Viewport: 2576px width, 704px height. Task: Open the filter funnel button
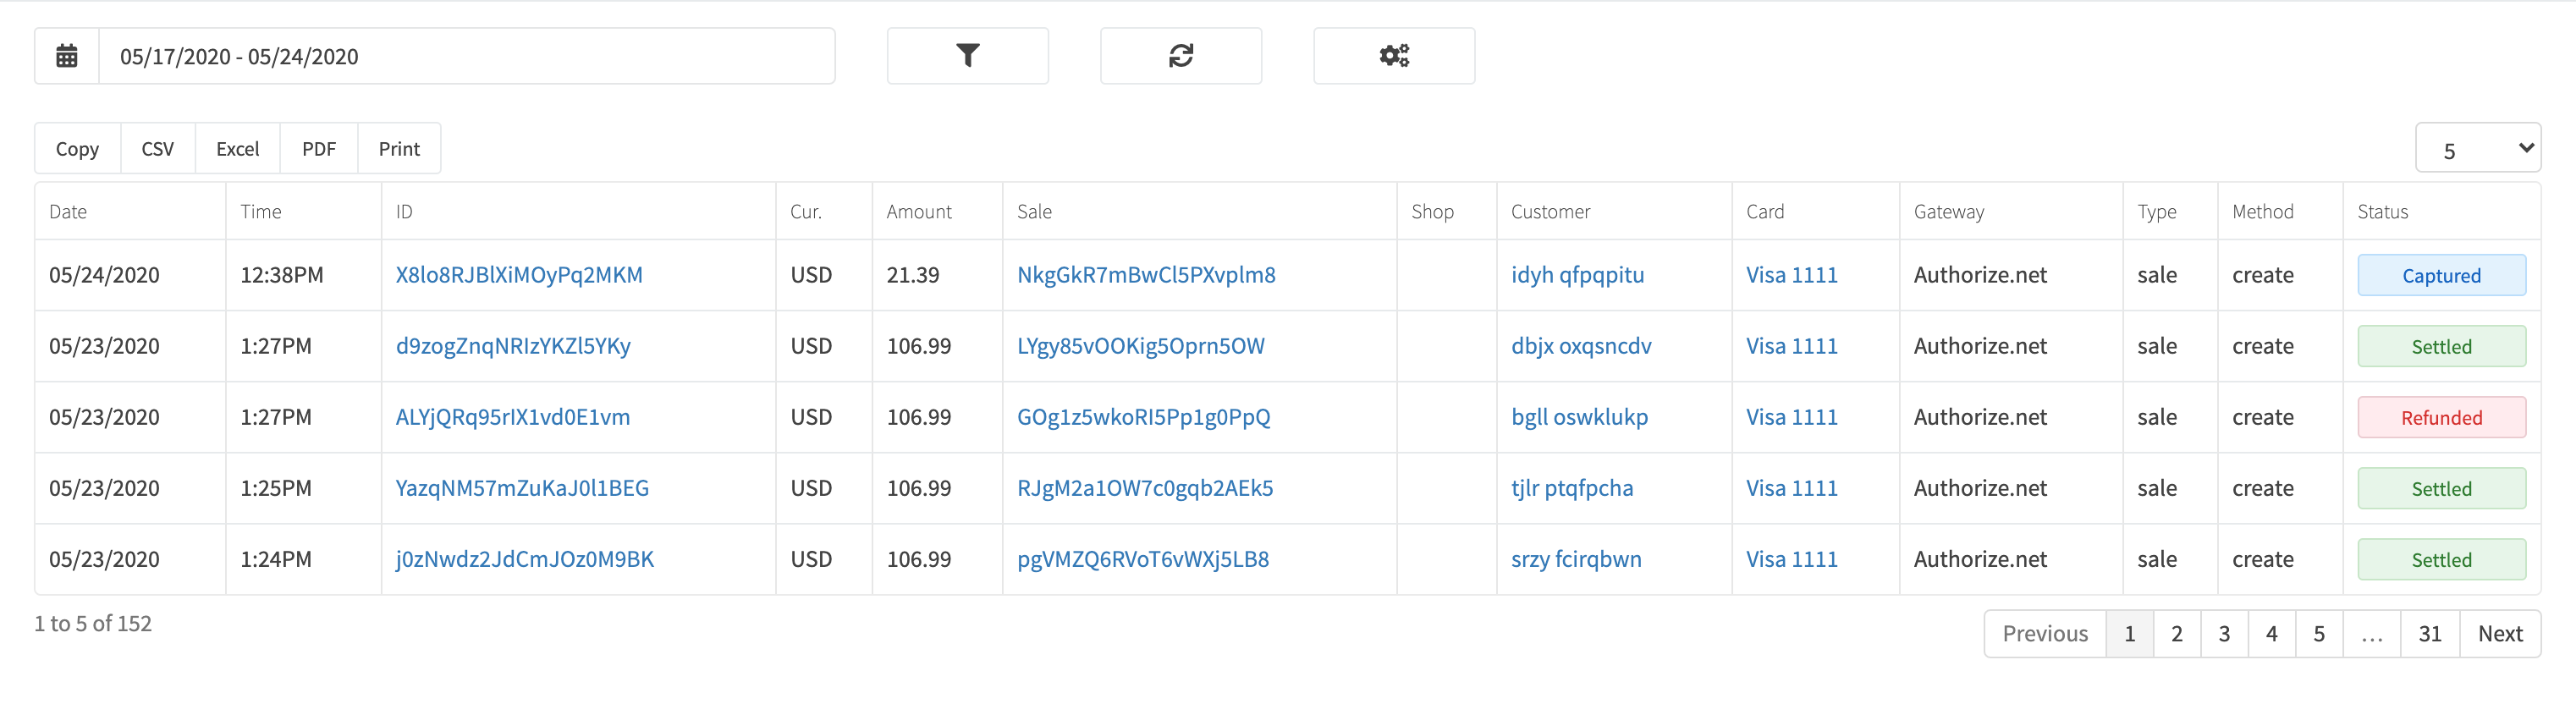967,56
